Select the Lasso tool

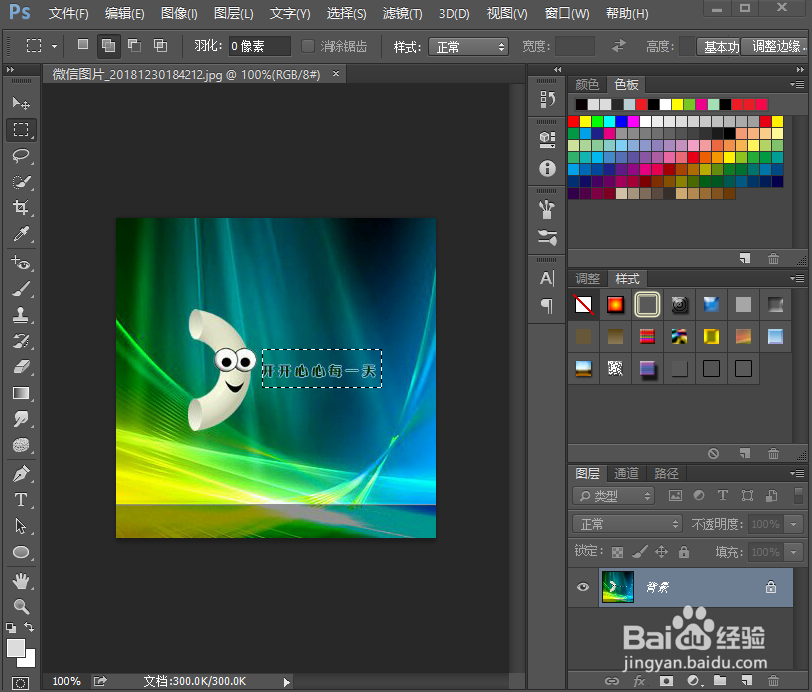tap(21, 155)
